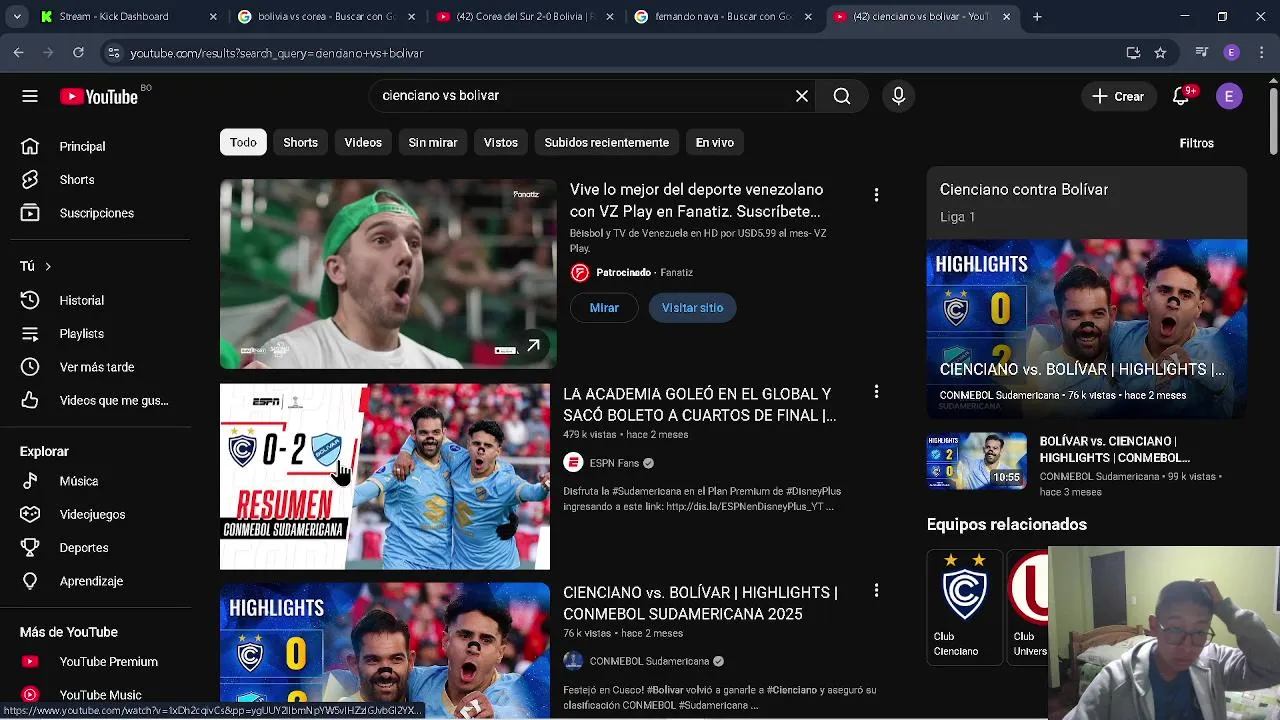This screenshot has height=720, width=1280.
Task: Clear the search query with X
Action: pos(802,96)
